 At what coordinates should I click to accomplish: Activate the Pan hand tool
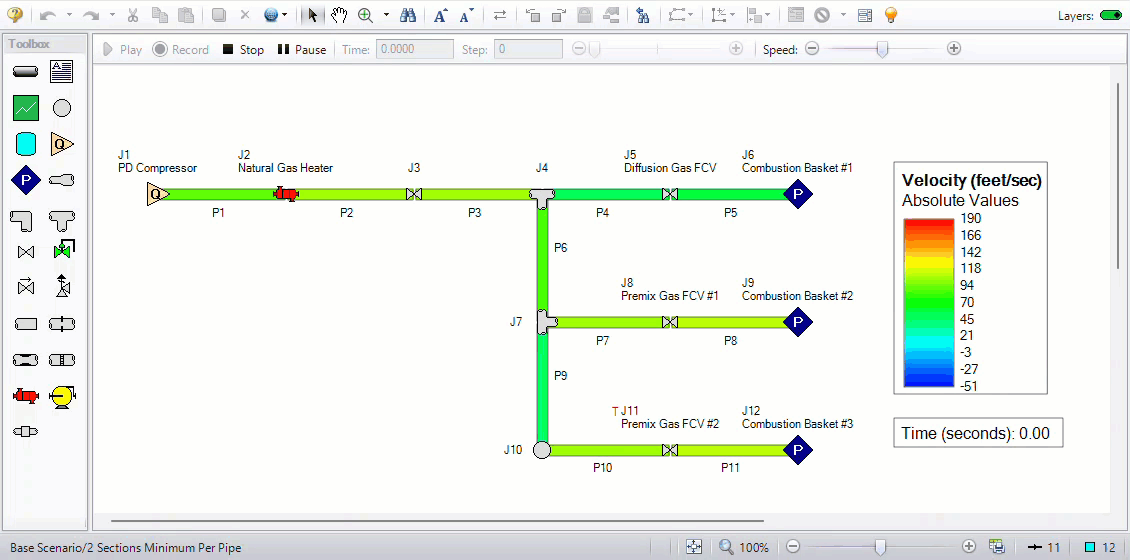click(x=339, y=14)
